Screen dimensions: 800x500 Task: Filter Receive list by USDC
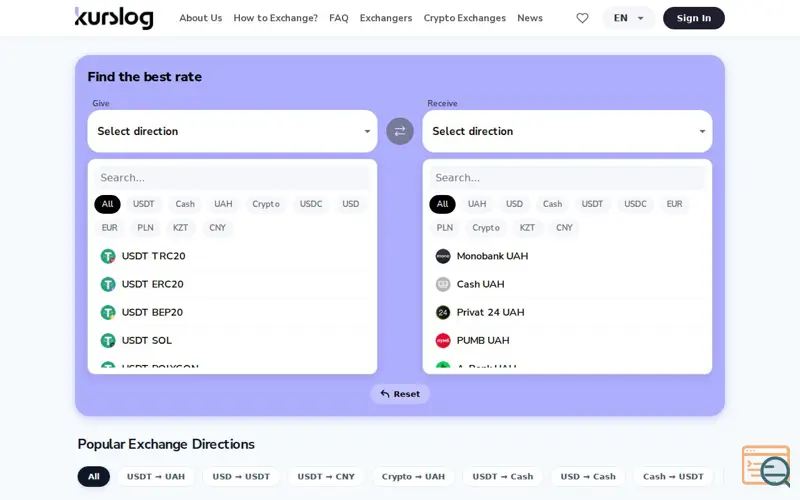pyautogui.click(x=635, y=204)
